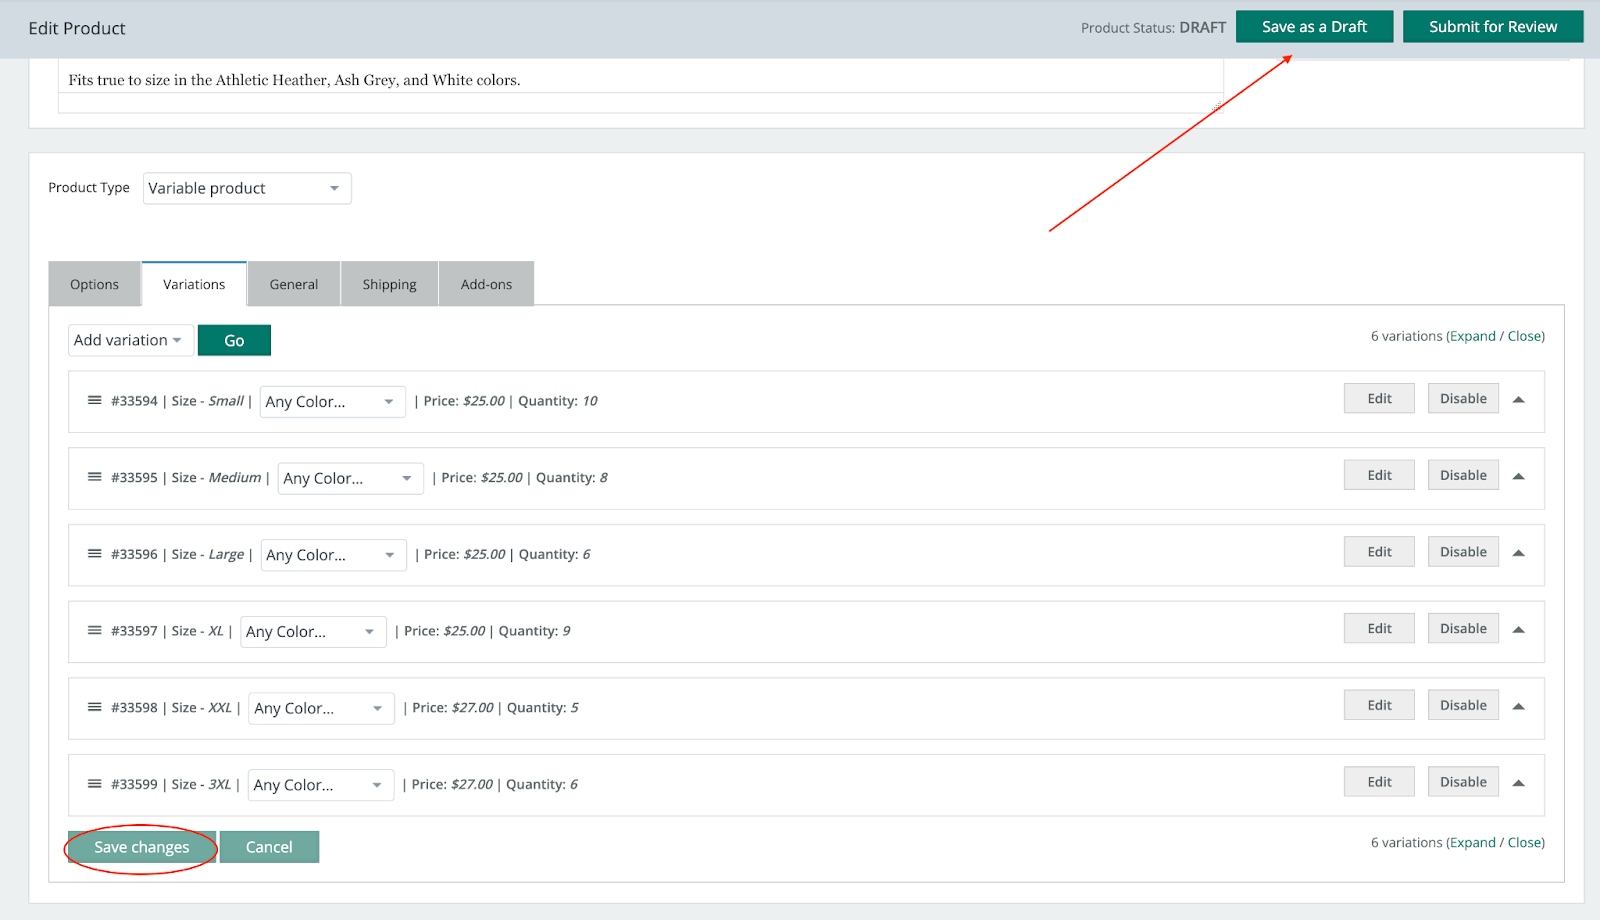Collapse the XXL variation row arrow
The image size is (1600, 920).
(x=1518, y=706)
